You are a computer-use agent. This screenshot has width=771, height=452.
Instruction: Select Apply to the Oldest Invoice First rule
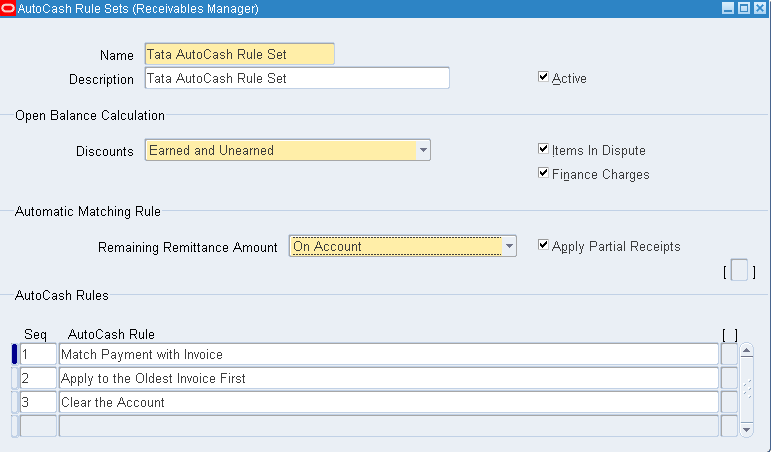pyautogui.click(x=388, y=378)
